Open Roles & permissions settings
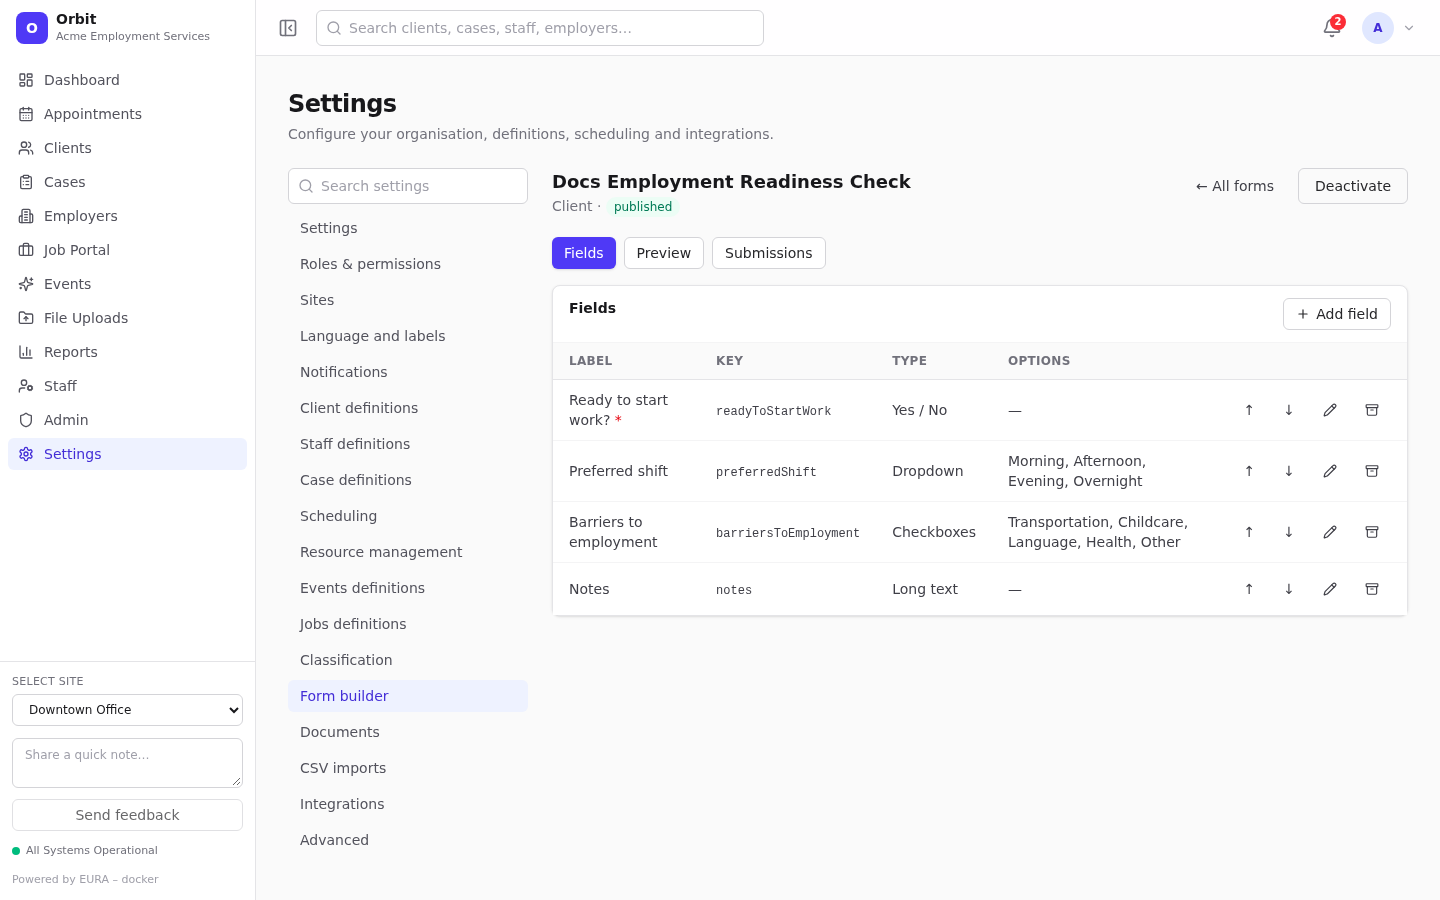 point(408,264)
